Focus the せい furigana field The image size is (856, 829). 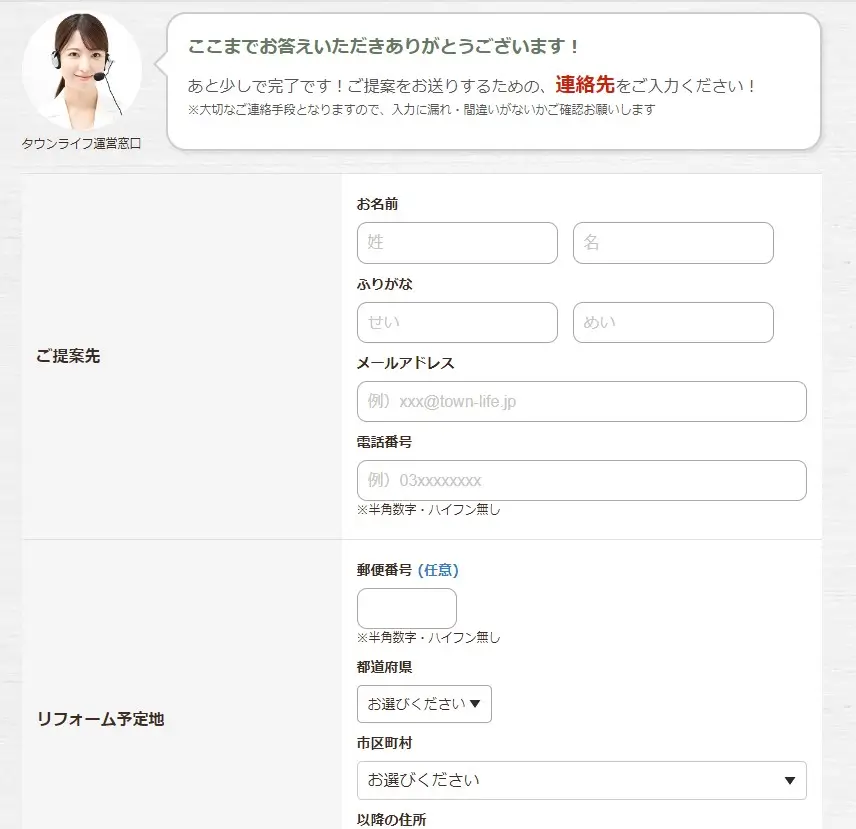click(x=457, y=323)
